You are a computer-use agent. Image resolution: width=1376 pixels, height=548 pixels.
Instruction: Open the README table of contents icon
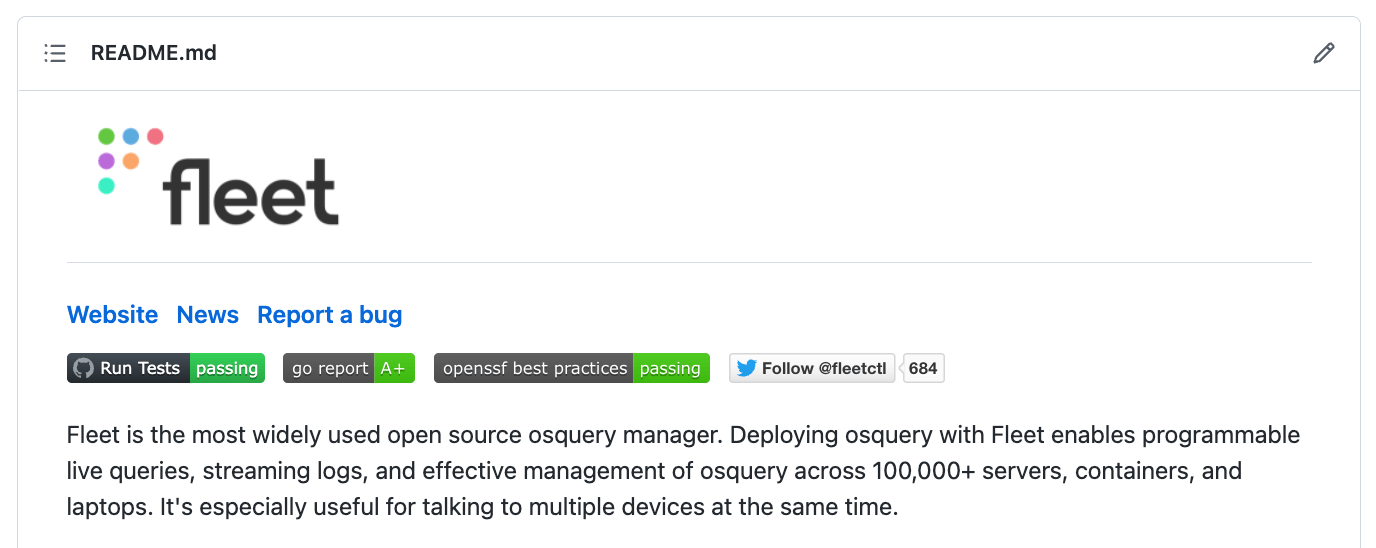point(55,53)
